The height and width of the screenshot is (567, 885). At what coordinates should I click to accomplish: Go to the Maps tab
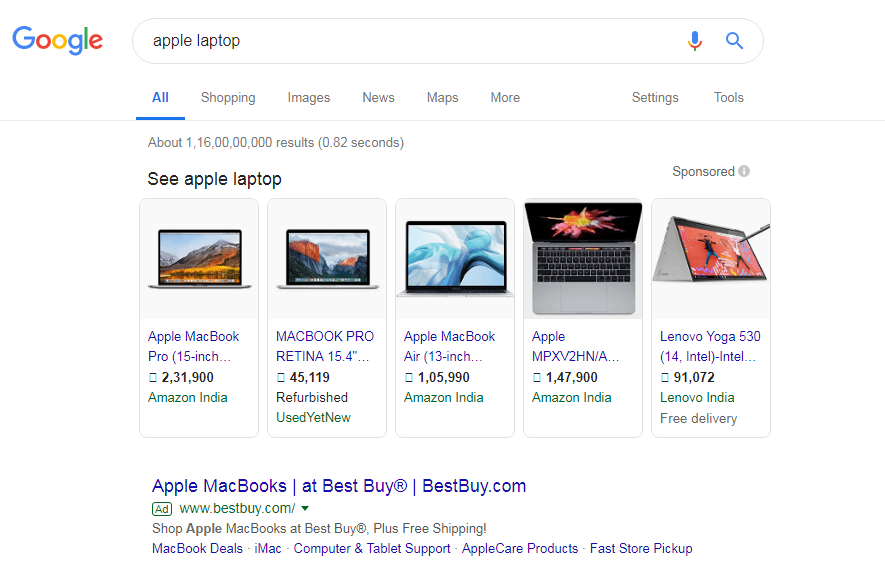[x=442, y=97]
